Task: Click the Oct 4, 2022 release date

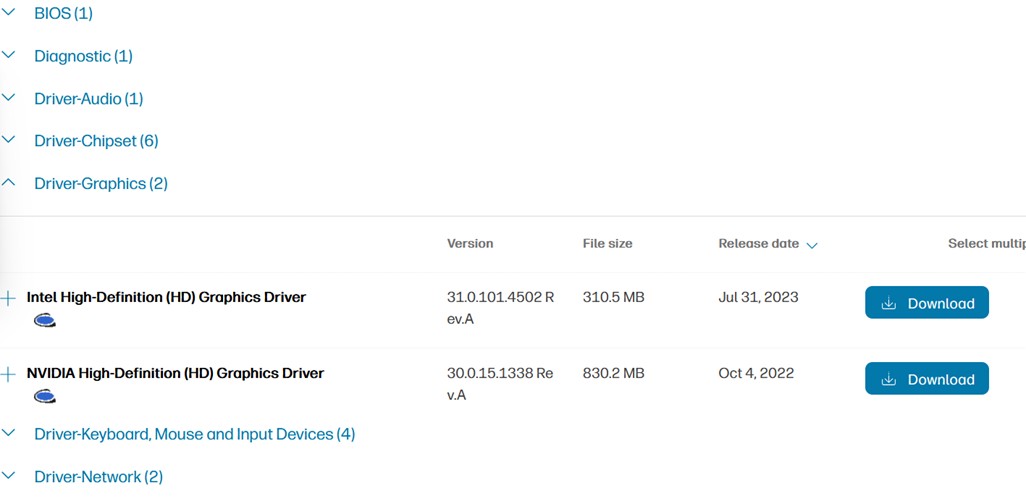Action: coord(756,373)
